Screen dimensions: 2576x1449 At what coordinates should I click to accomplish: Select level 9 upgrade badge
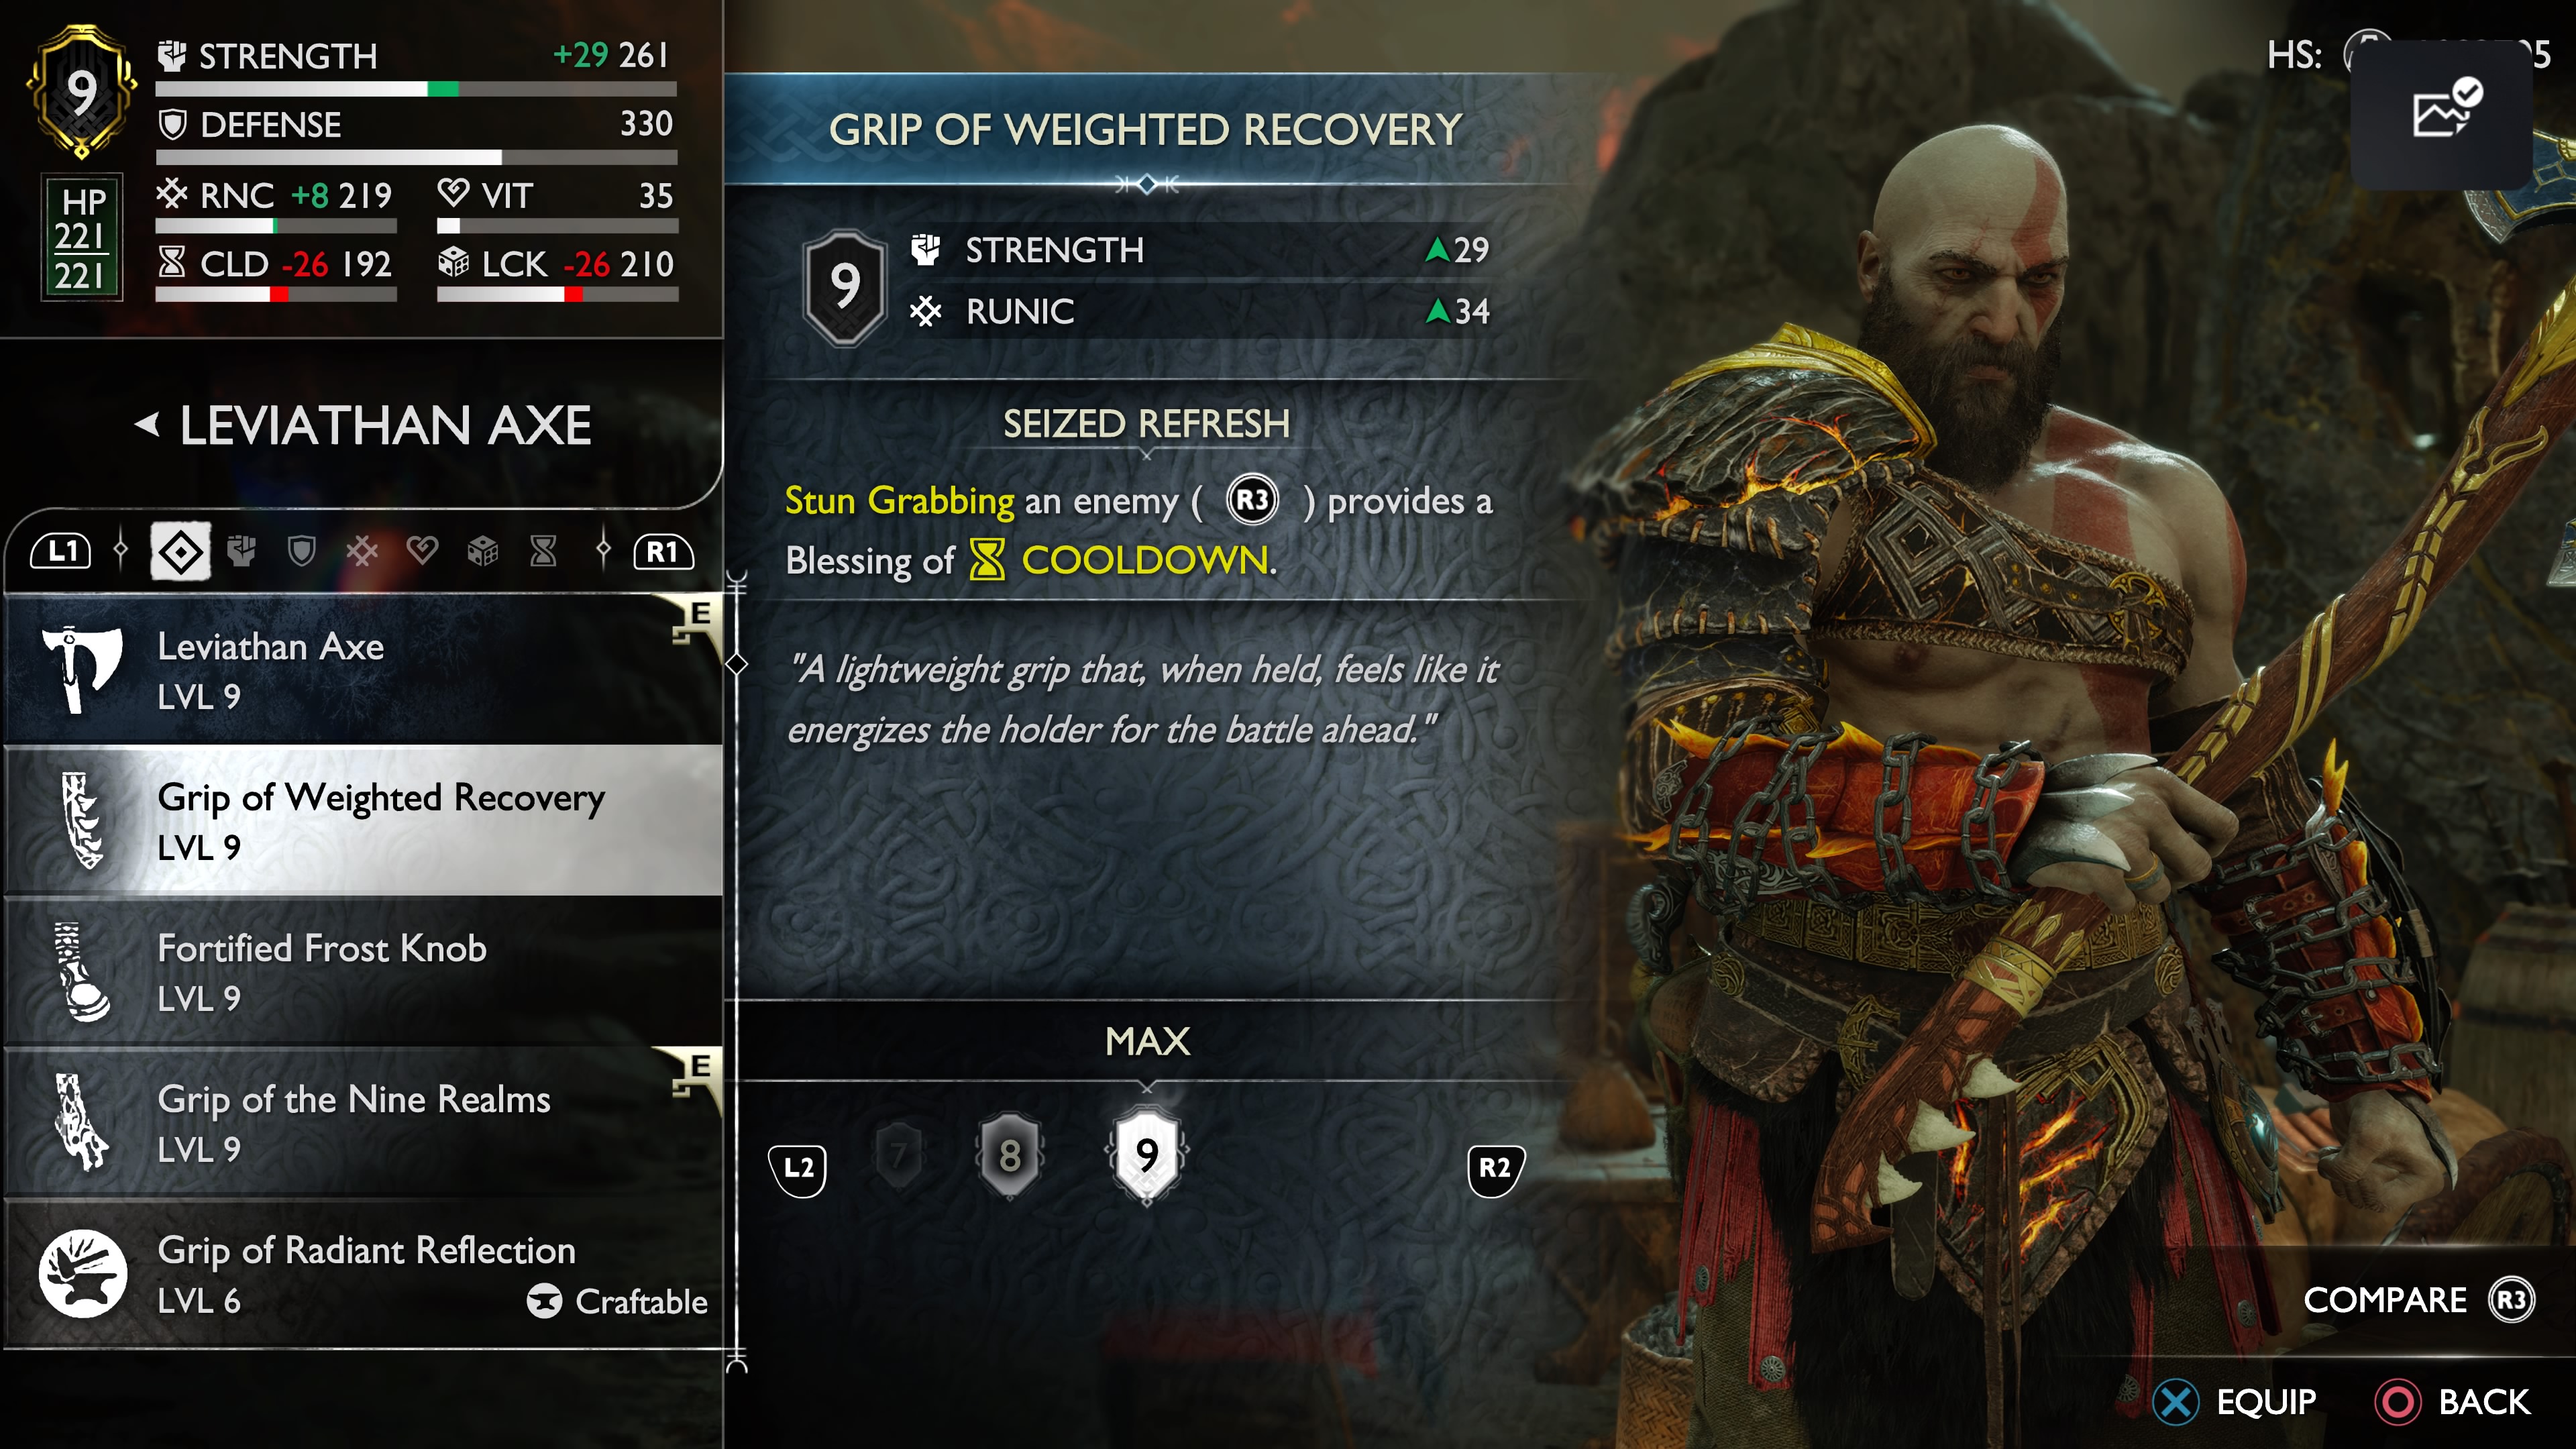(1147, 1155)
